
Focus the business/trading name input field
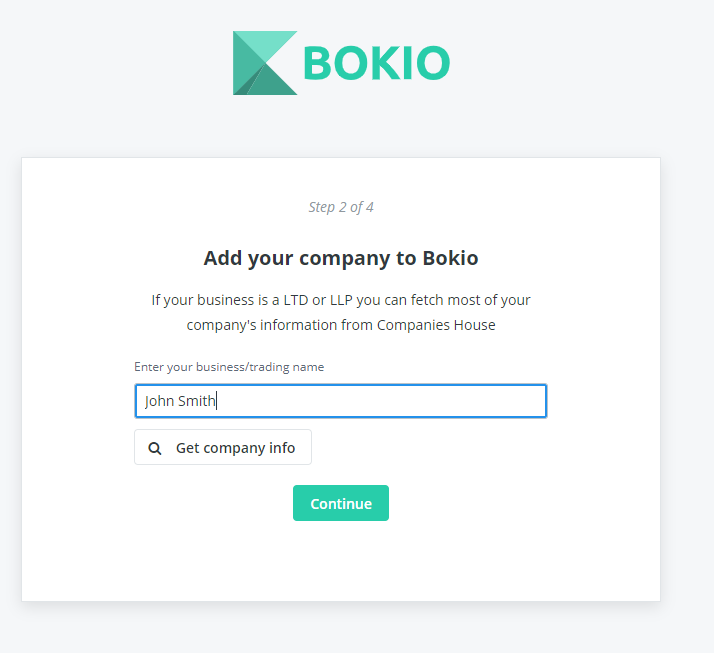341,401
